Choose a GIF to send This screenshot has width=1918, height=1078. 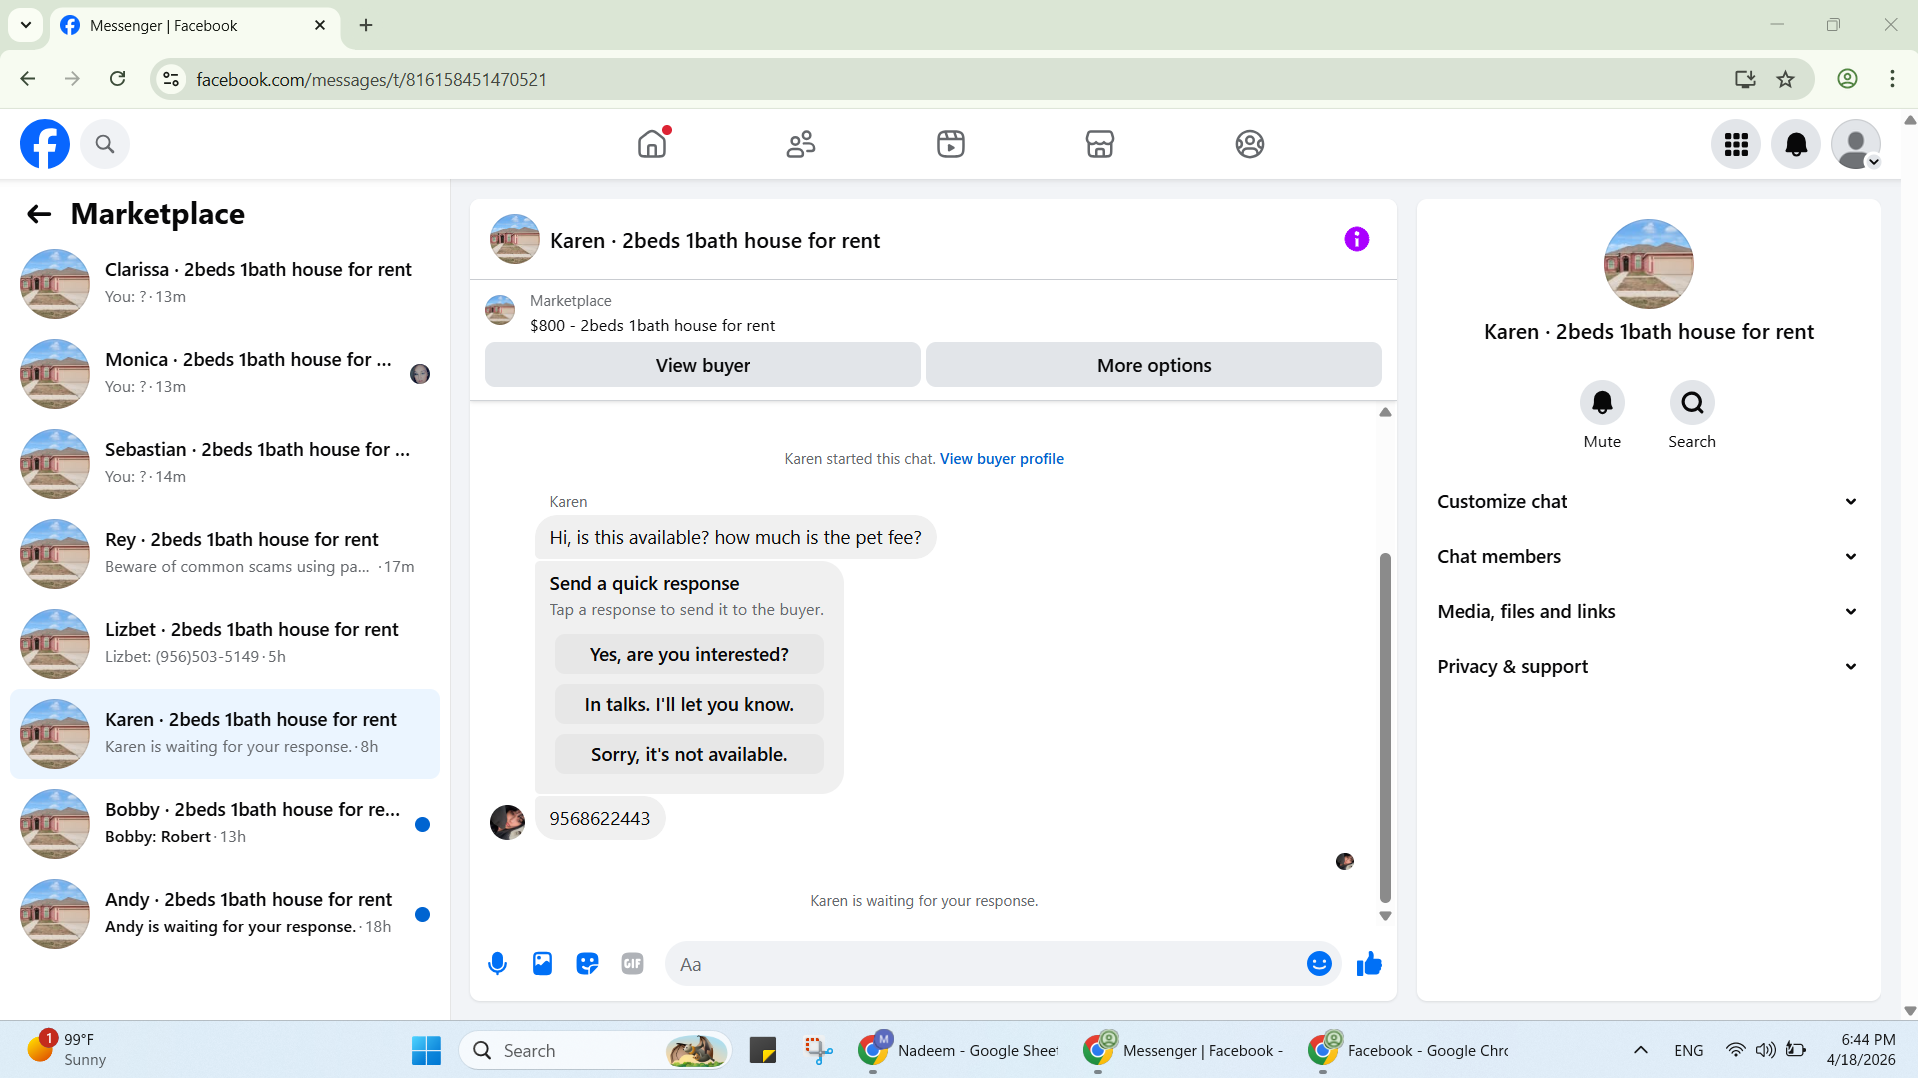click(632, 964)
